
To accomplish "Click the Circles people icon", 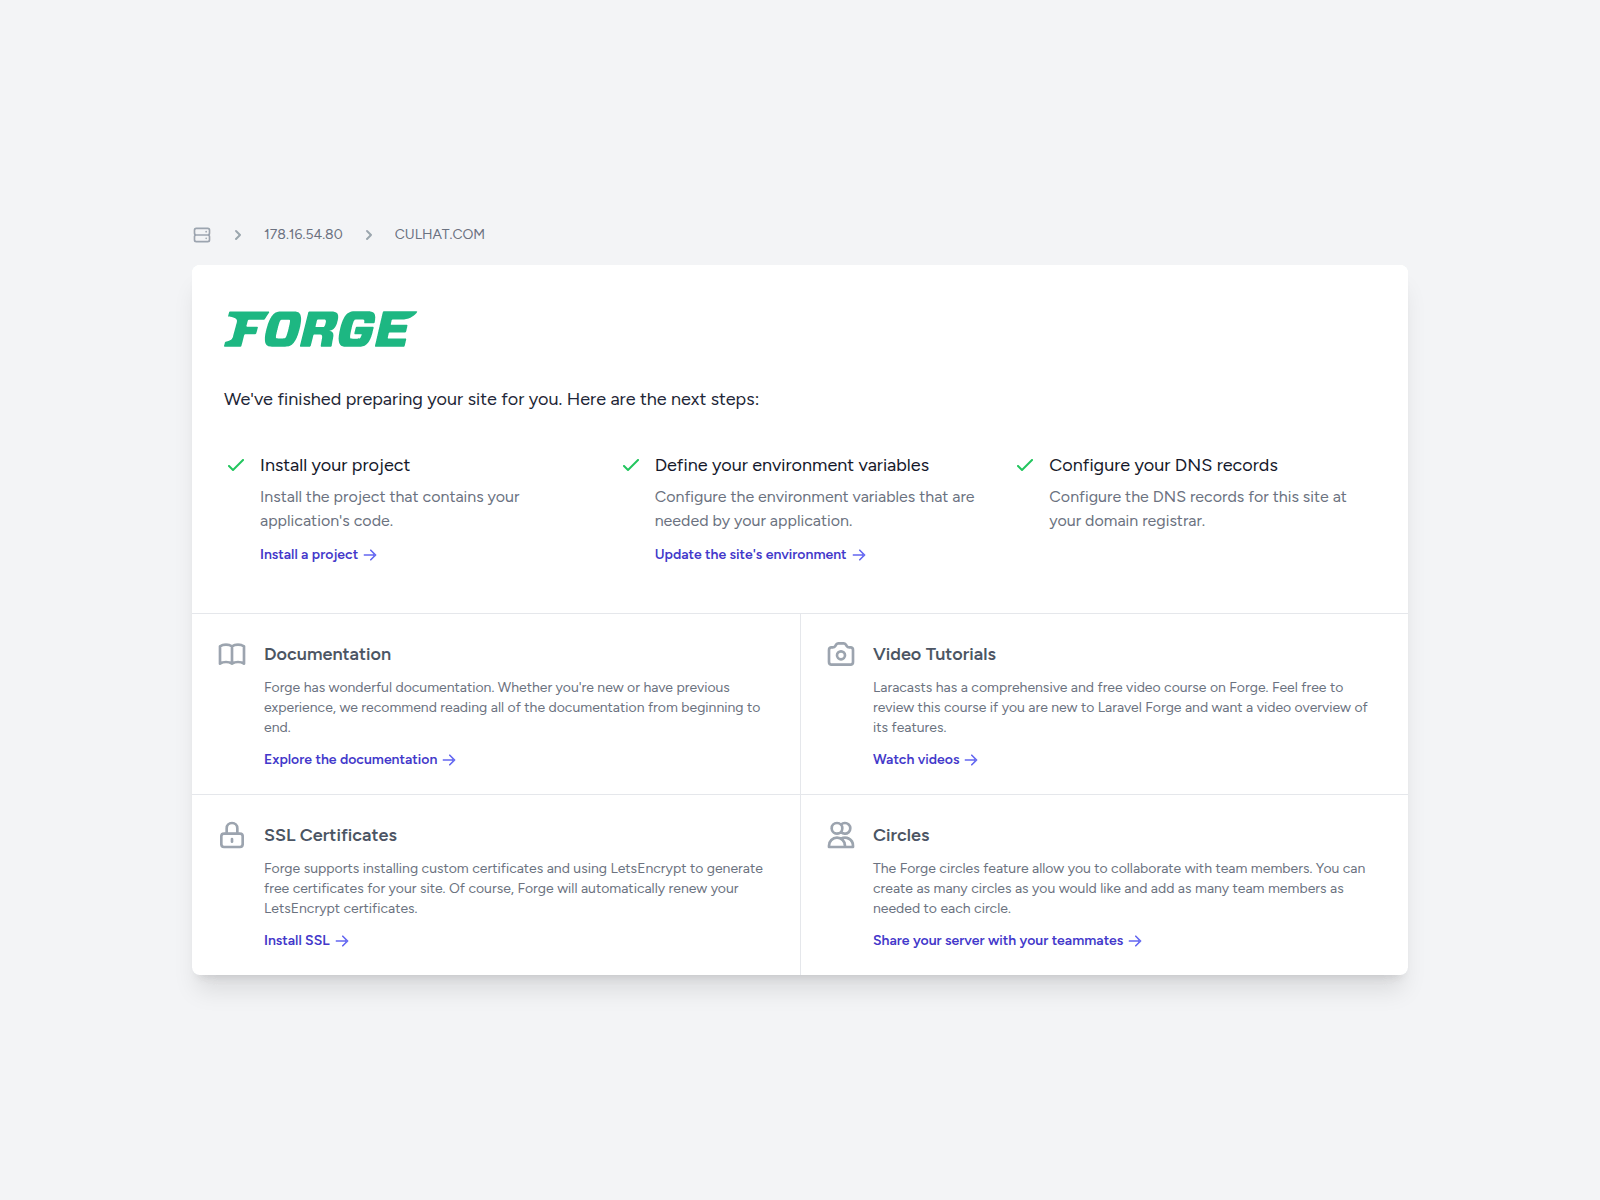I will (x=841, y=835).
